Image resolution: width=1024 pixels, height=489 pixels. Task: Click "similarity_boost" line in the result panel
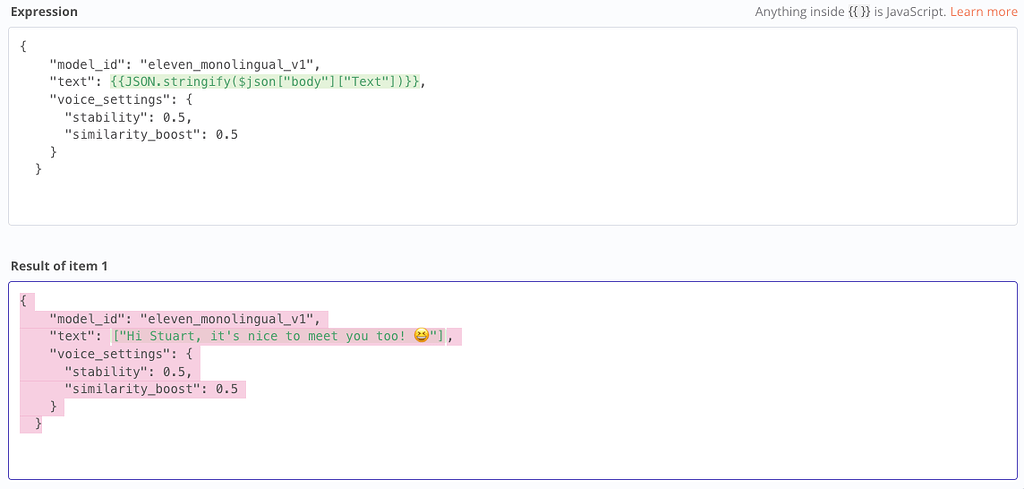tap(150, 389)
